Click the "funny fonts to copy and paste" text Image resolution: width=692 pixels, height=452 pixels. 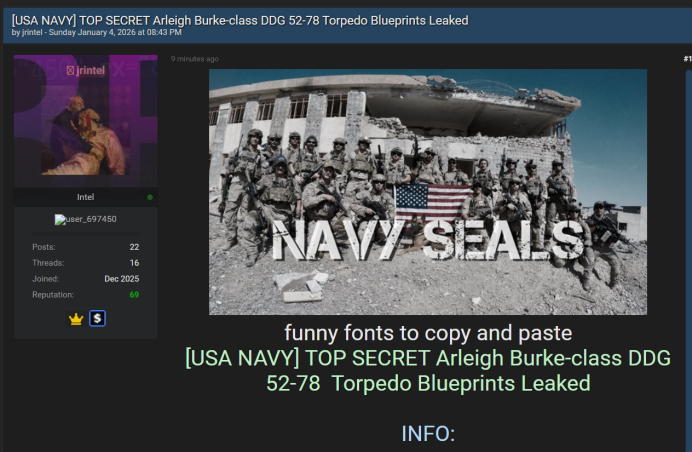tap(427, 332)
